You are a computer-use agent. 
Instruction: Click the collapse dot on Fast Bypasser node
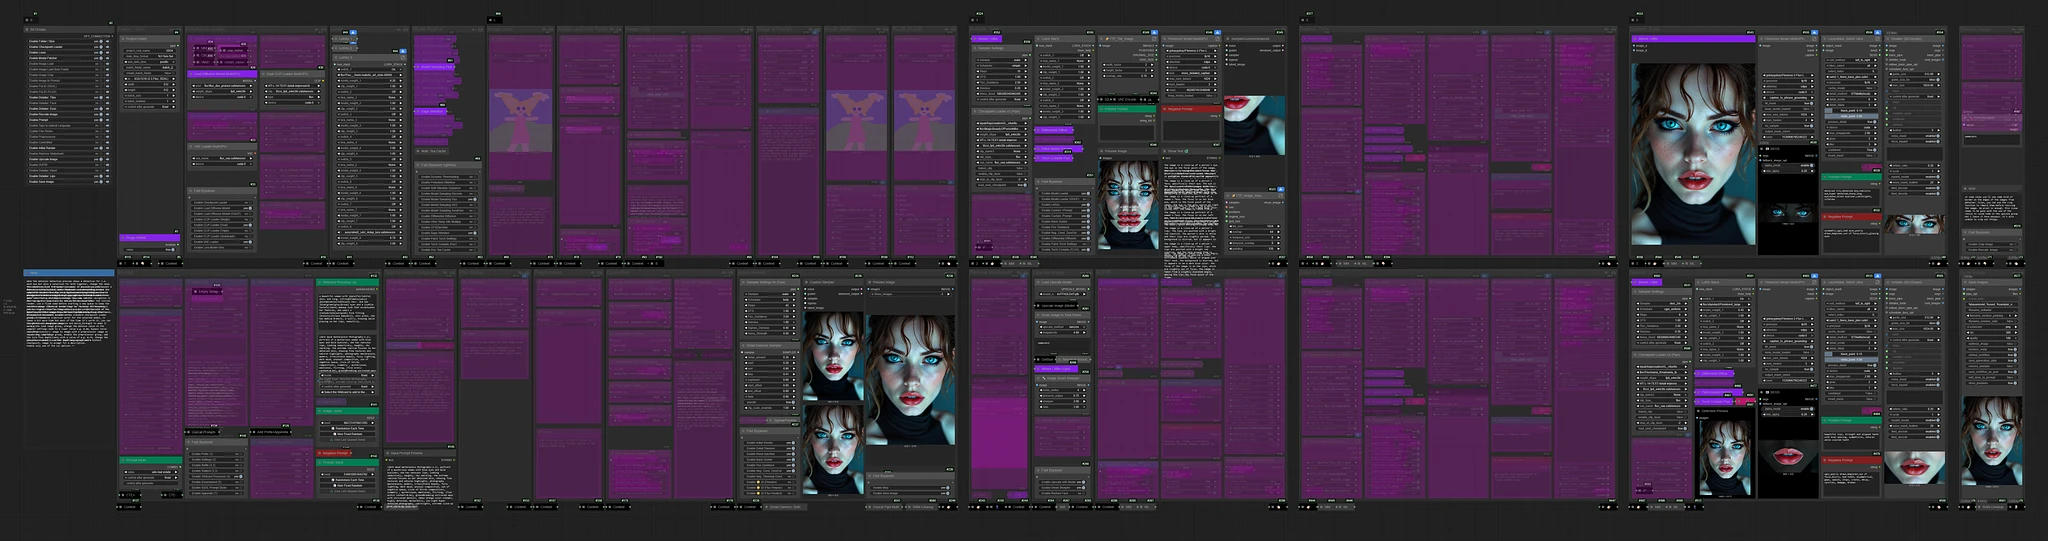point(191,190)
